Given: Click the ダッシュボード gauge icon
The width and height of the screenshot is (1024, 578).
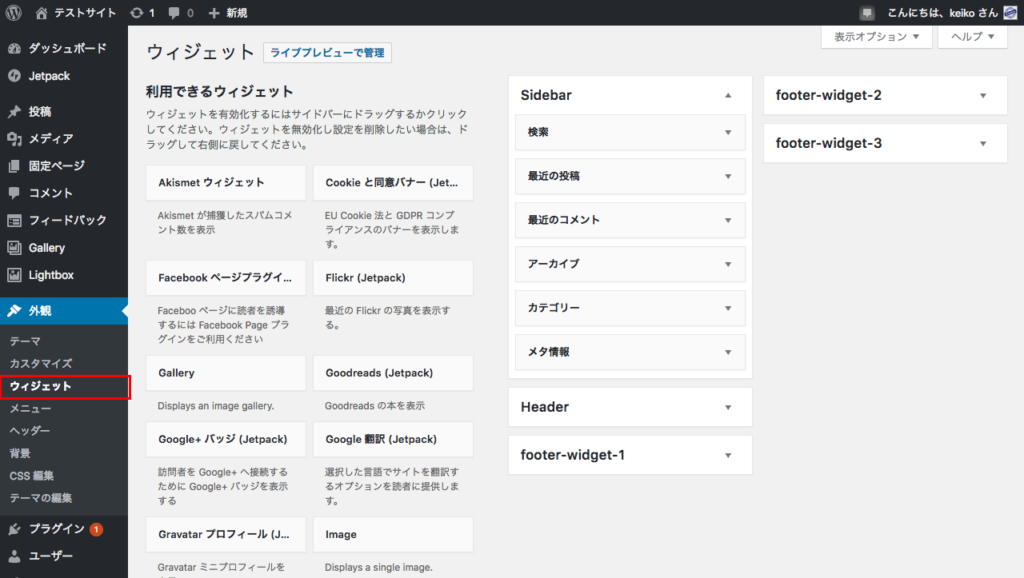Looking at the screenshot, I should [14, 48].
